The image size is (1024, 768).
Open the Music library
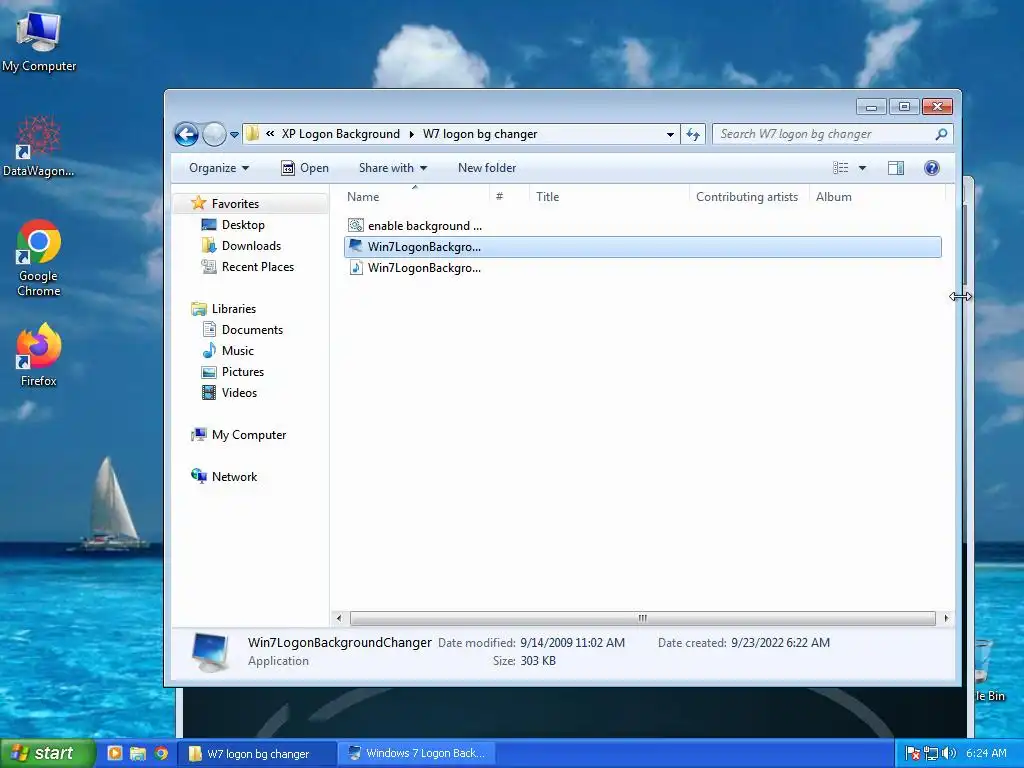[x=238, y=351]
